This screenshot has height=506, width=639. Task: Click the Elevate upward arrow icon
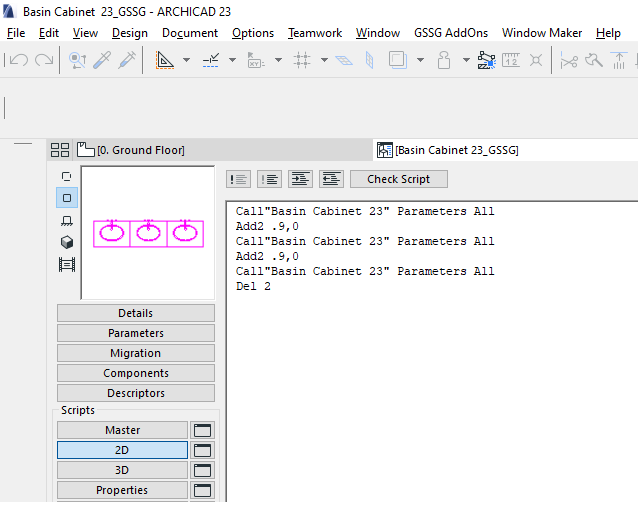point(619,60)
